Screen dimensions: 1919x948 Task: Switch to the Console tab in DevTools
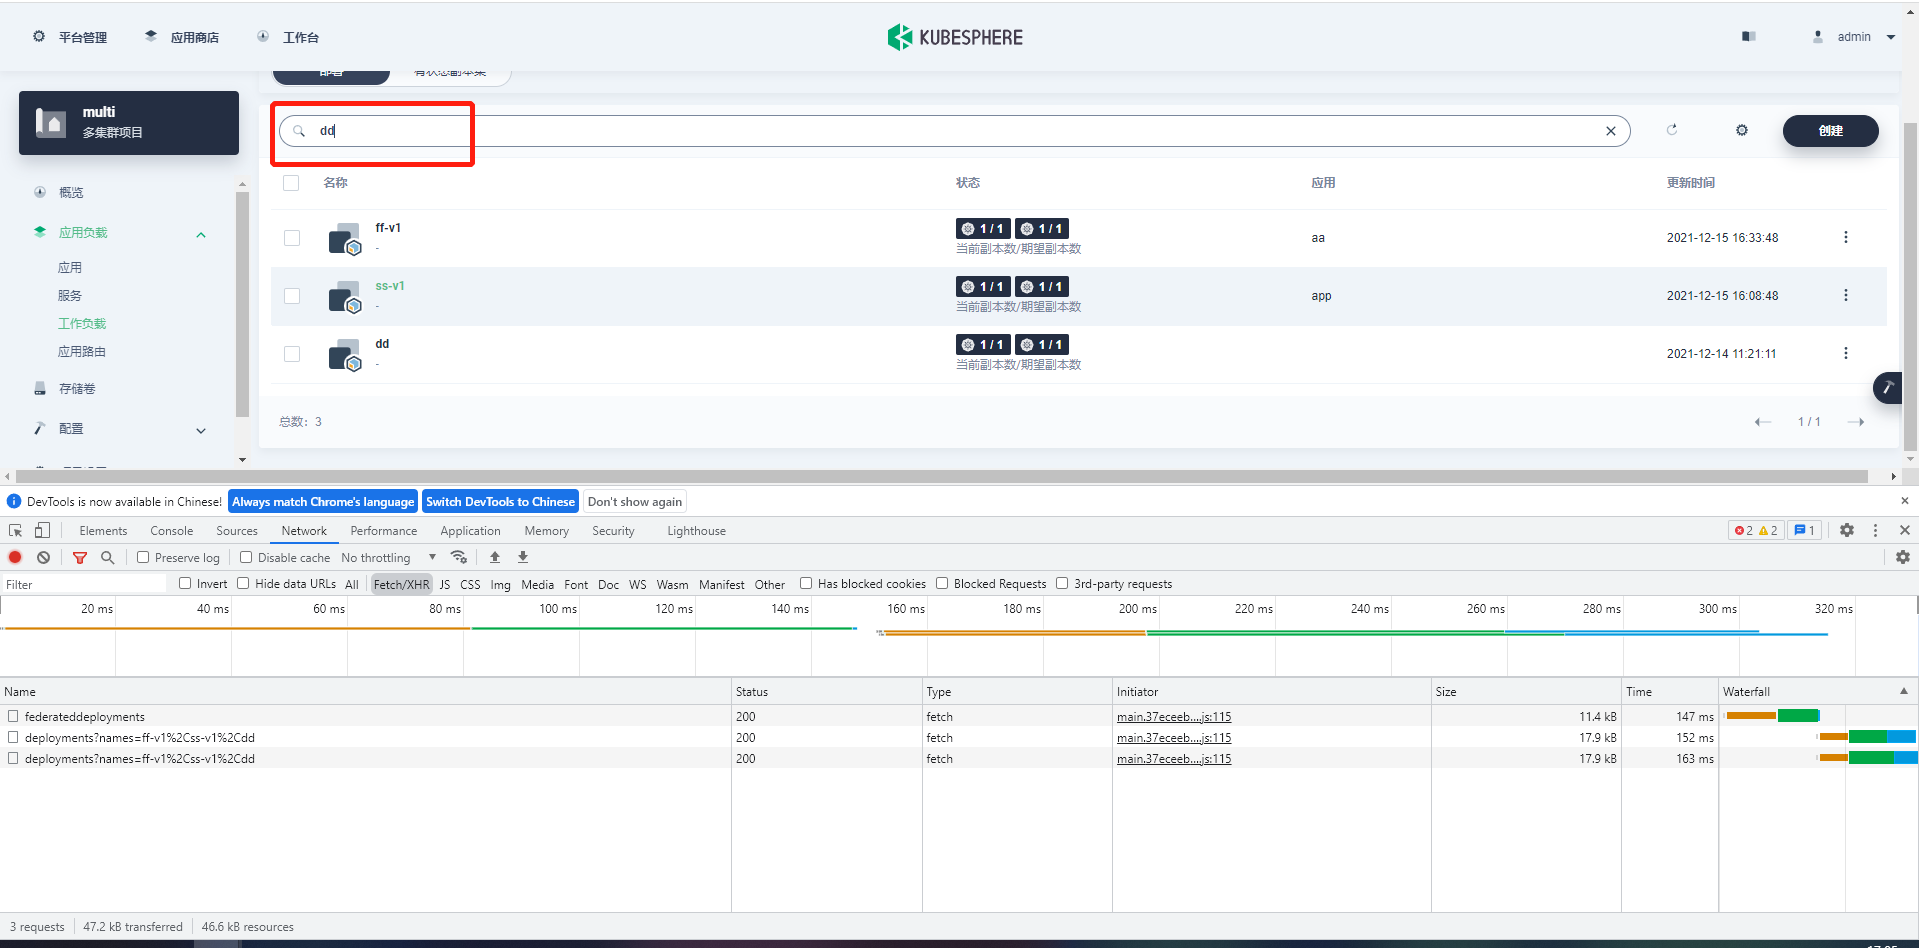(x=171, y=530)
